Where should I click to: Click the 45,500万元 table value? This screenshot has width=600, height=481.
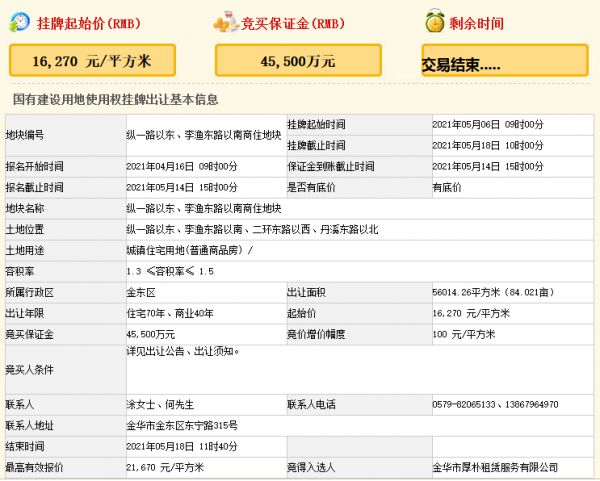click(x=151, y=335)
